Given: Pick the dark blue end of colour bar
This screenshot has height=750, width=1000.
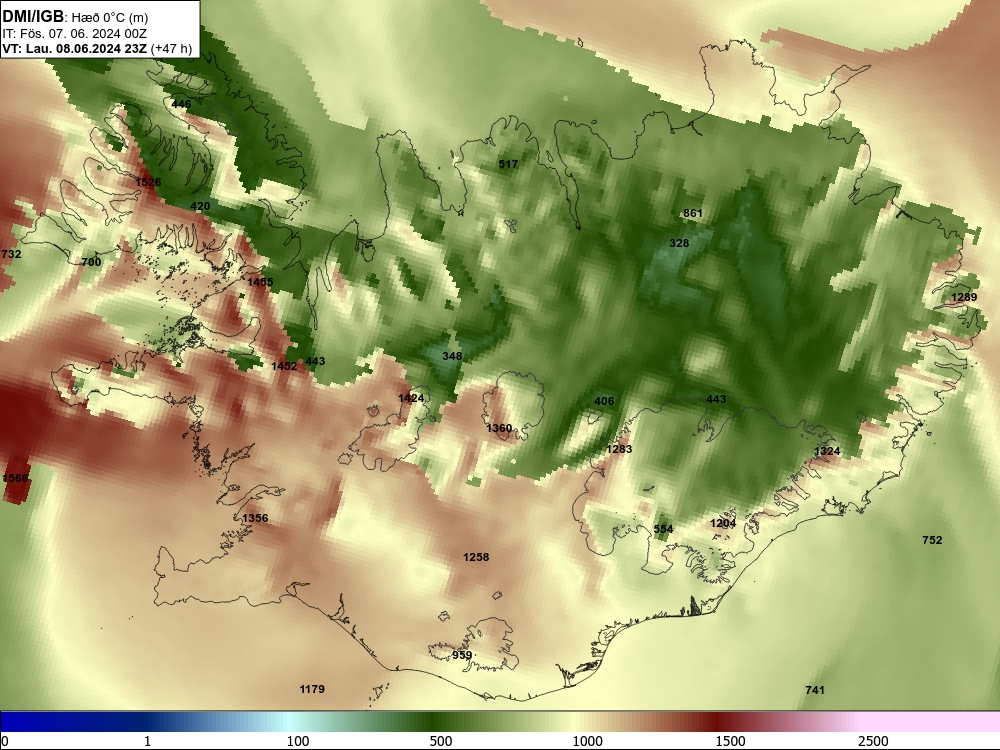Looking at the screenshot, I should [38, 721].
